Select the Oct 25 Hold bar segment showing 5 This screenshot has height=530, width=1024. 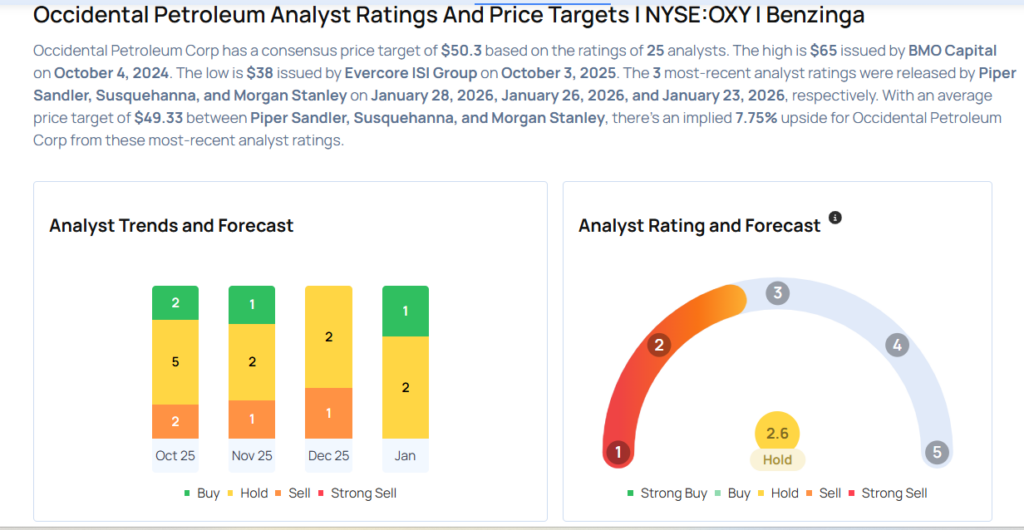click(x=175, y=362)
